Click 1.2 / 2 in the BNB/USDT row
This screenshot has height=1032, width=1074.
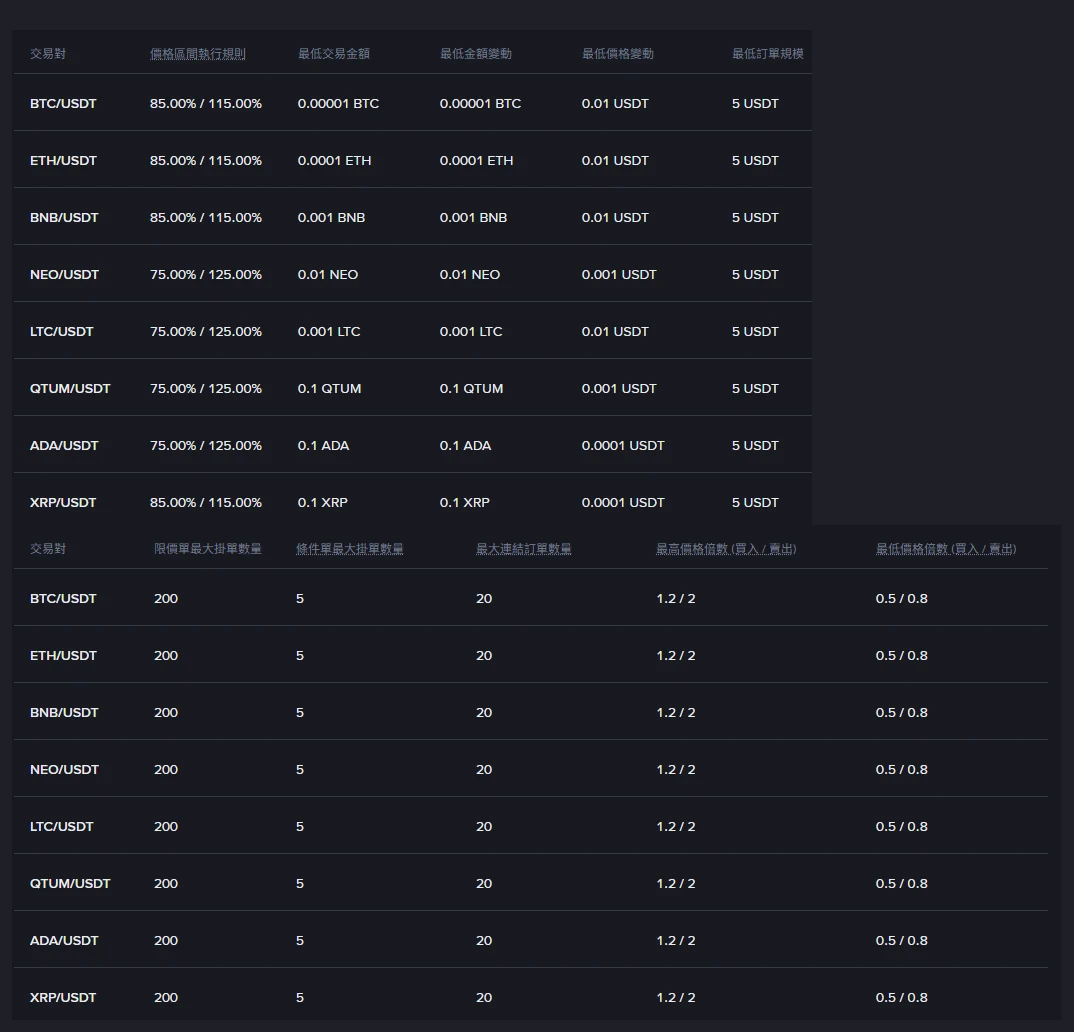point(675,712)
